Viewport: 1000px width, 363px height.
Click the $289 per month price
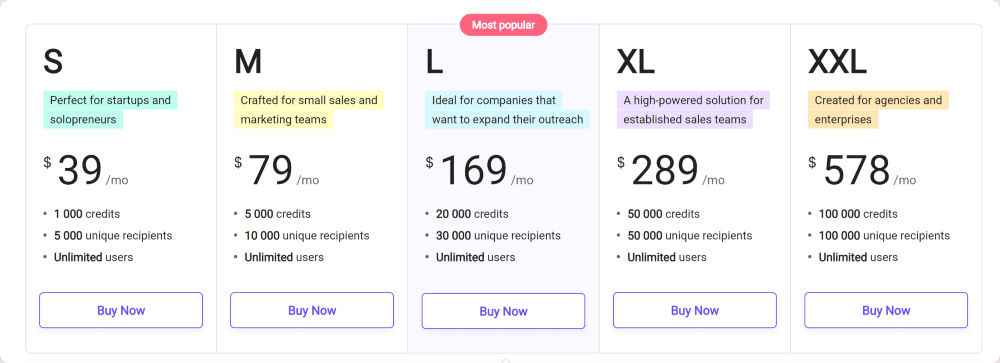click(x=671, y=171)
